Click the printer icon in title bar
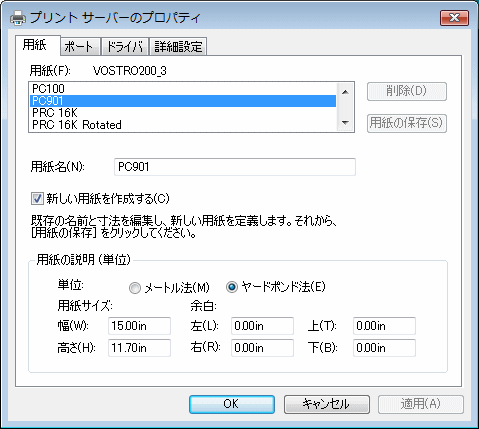Image resolution: width=479 pixels, height=429 pixels. coord(18,17)
